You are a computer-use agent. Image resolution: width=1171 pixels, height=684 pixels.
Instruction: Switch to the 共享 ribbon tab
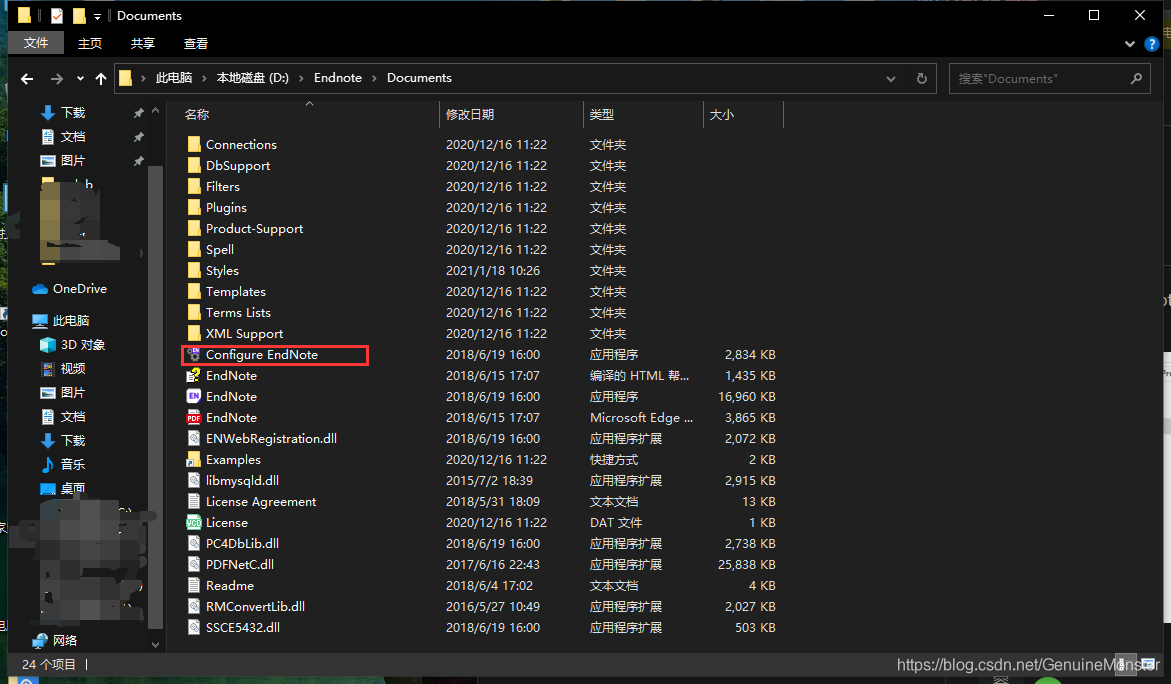(143, 43)
